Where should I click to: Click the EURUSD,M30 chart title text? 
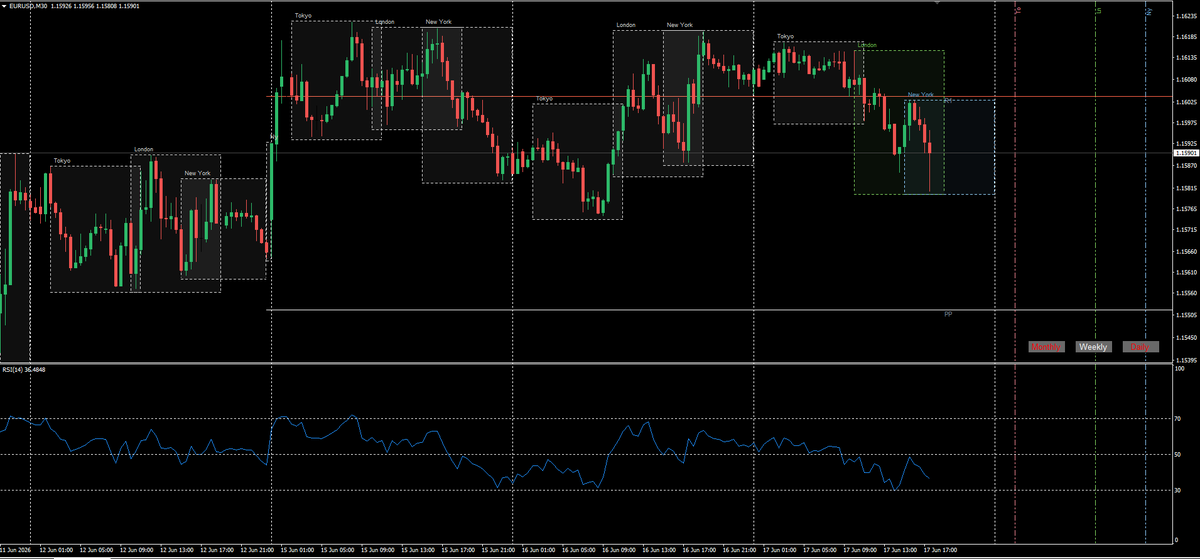(x=29, y=6)
